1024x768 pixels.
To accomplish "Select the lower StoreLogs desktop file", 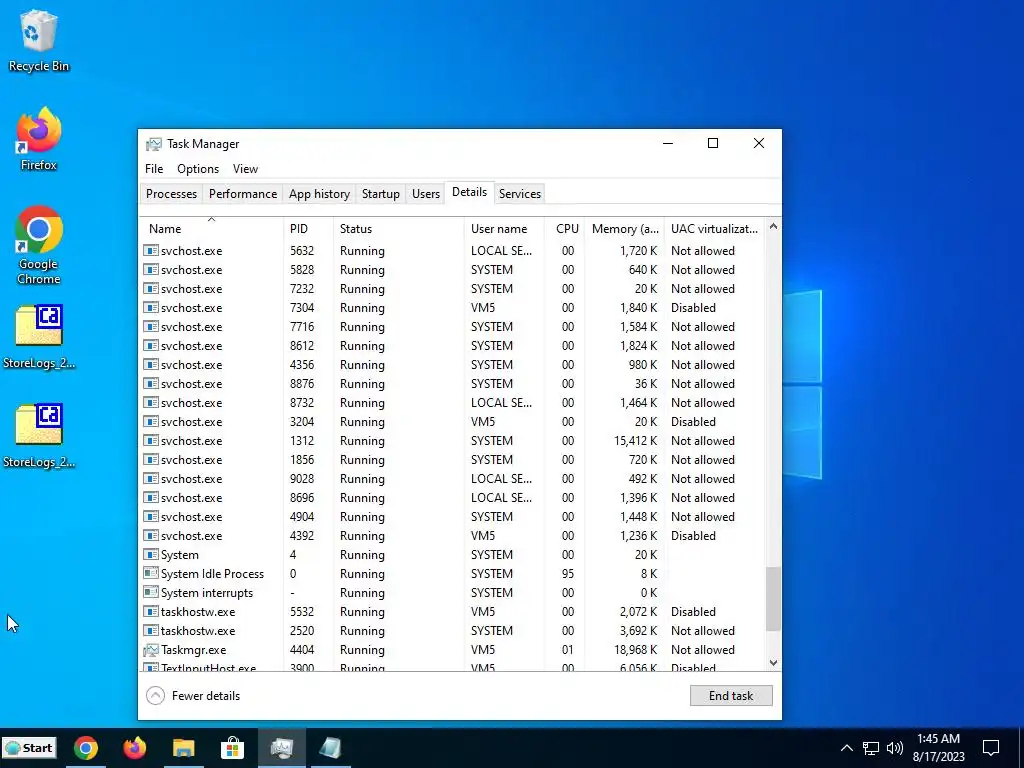I will tap(39, 436).
